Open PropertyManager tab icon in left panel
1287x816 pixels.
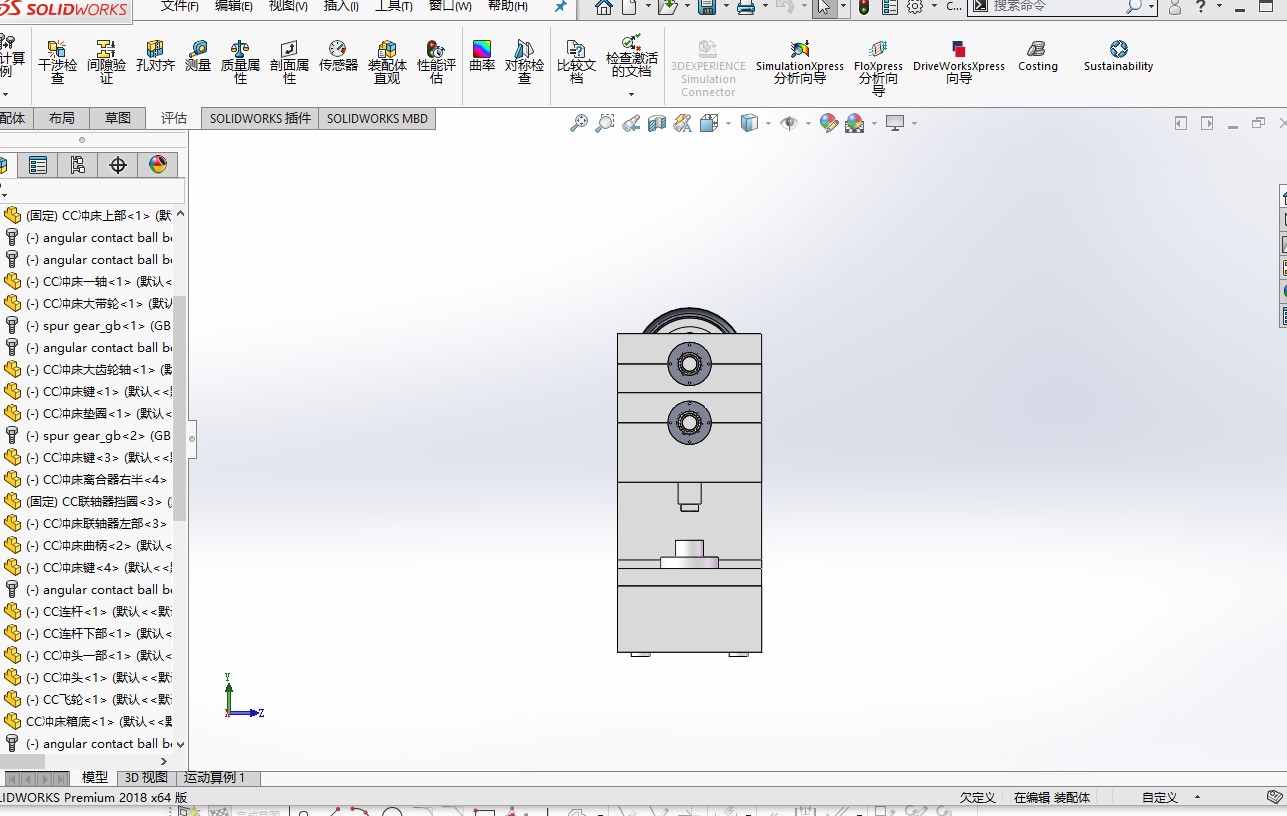[38, 165]
